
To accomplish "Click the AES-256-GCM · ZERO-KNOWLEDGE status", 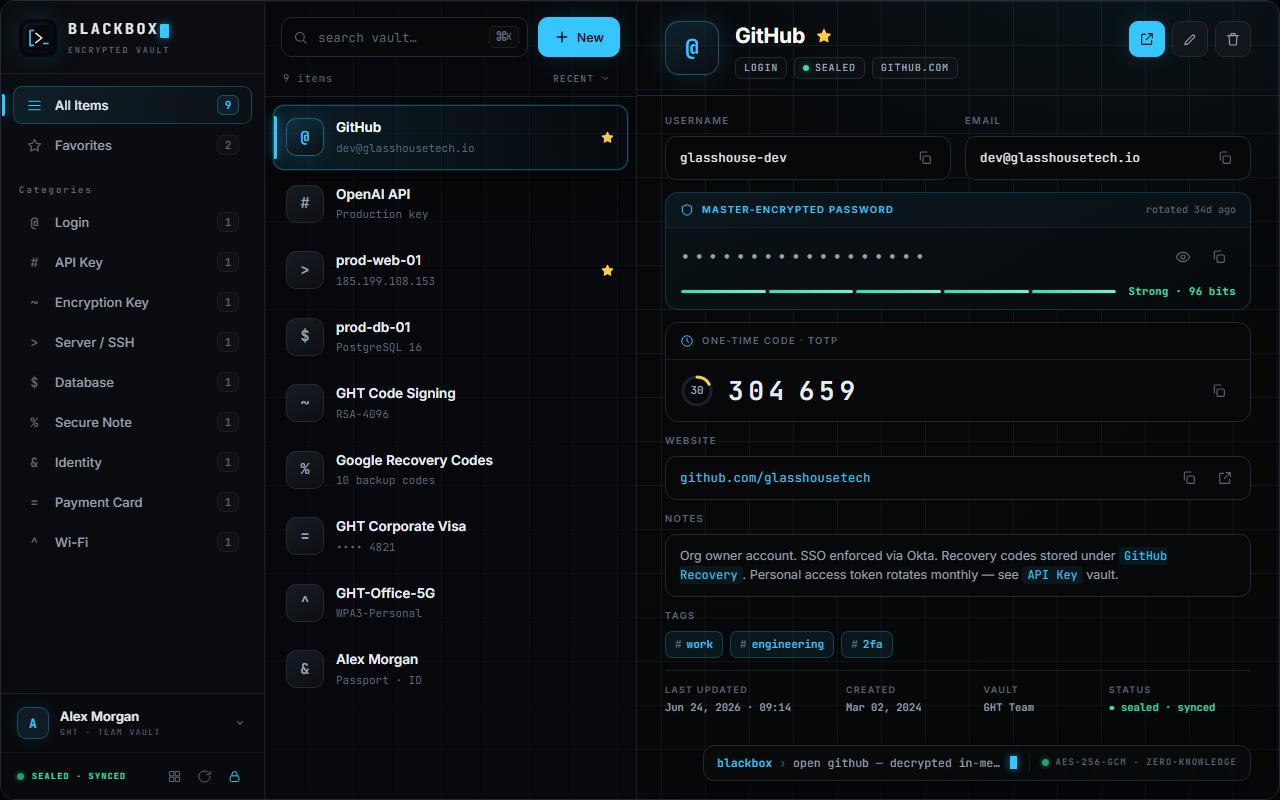I will point(1139,762).
